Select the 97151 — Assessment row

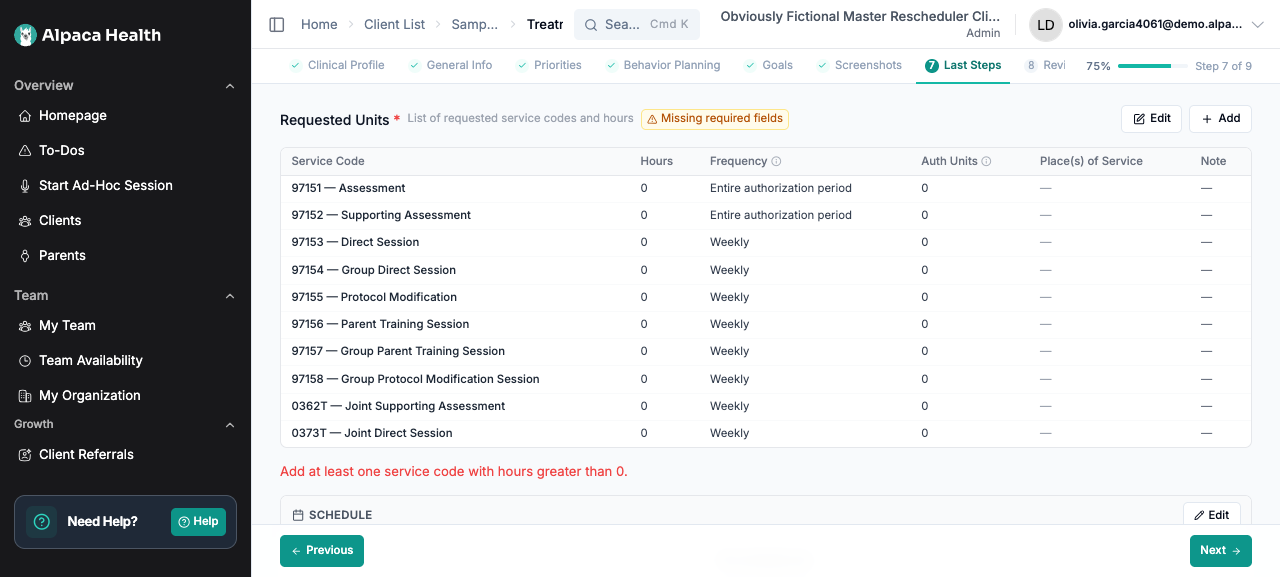tap(765, 189)
